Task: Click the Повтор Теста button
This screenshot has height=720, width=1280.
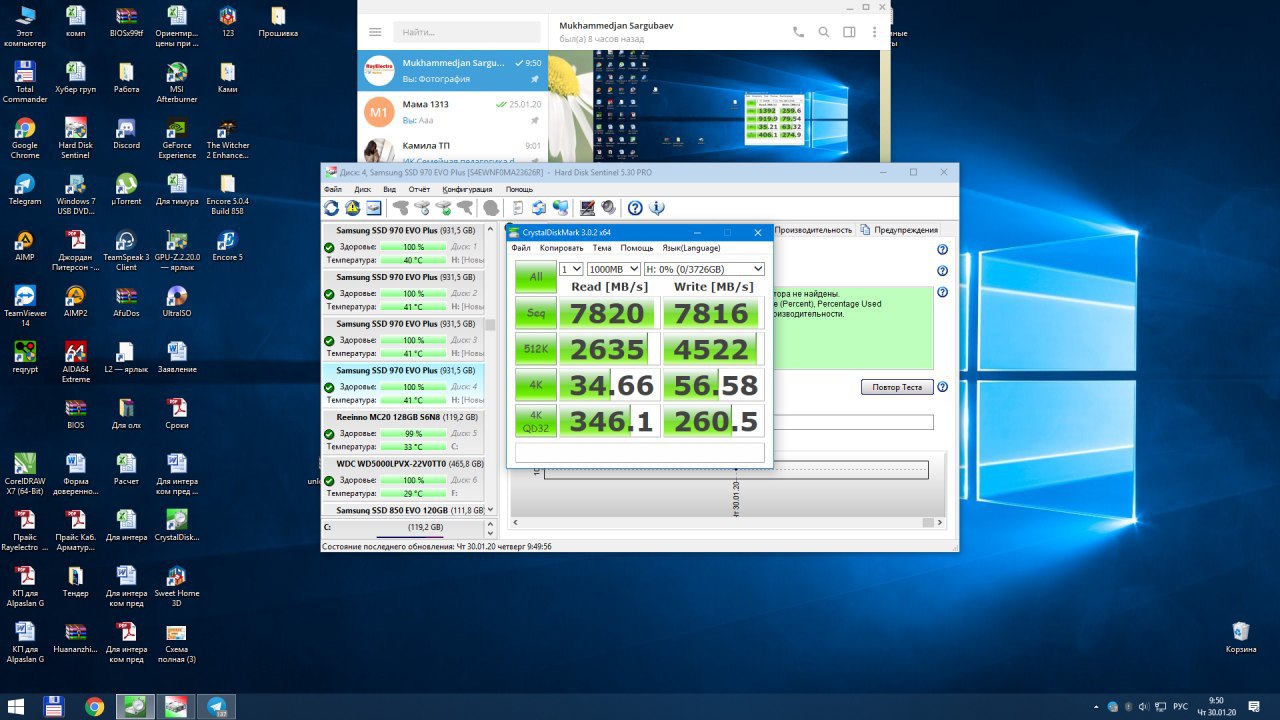Action: coord(897,387)
